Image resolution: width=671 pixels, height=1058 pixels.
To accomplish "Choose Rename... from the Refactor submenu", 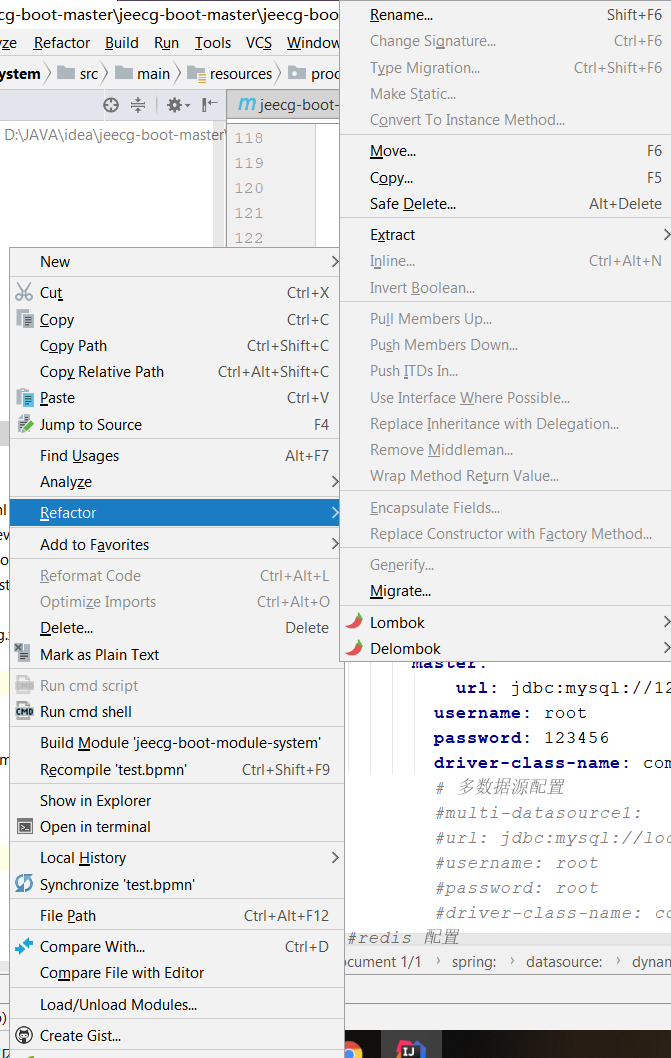I will [506, 15].
